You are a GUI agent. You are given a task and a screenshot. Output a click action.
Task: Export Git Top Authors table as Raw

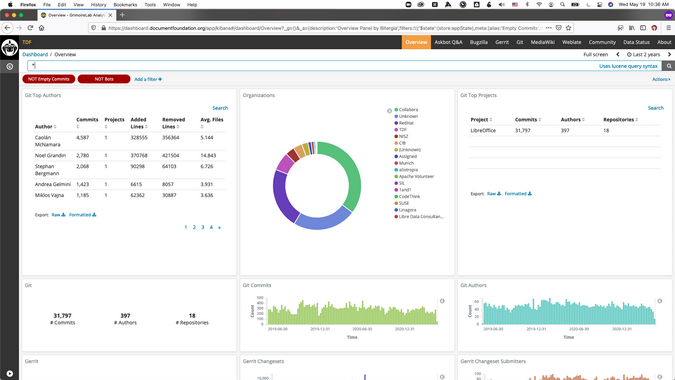58,215
